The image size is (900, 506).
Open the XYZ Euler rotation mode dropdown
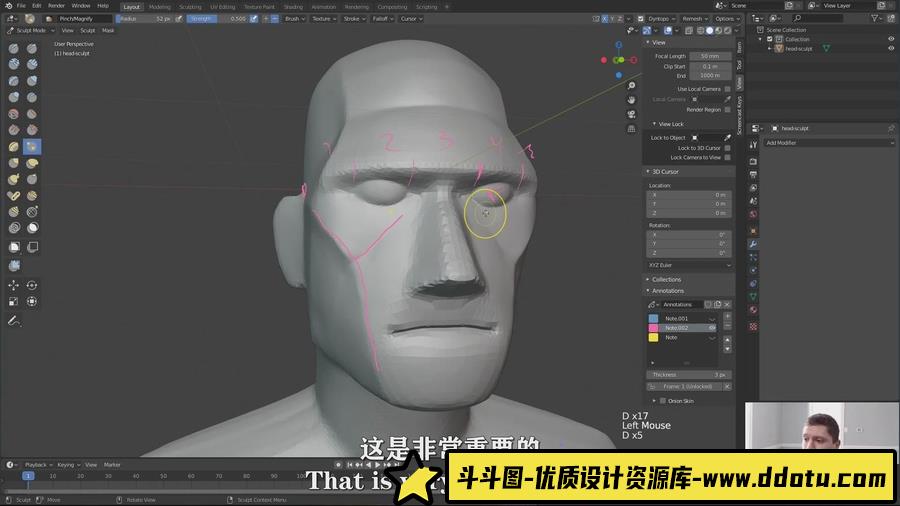689,266
